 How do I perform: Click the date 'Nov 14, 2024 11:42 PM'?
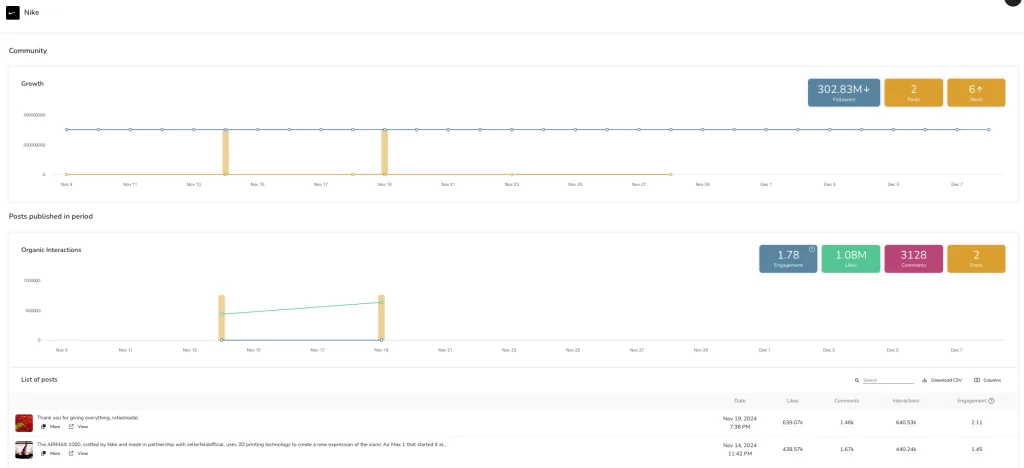(x=739, y=448)
